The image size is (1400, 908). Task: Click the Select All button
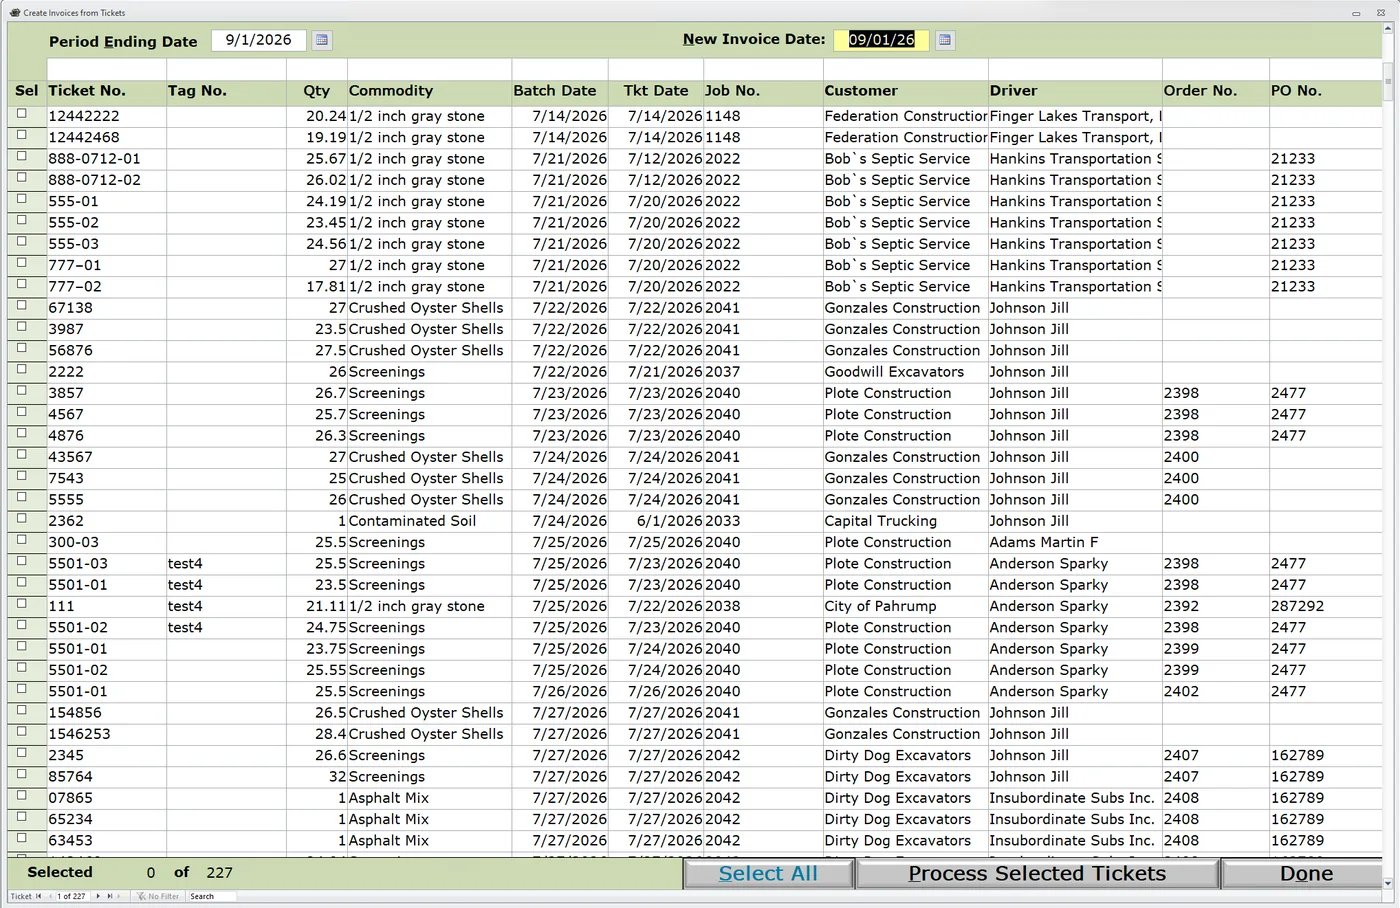tap(768, 874)
